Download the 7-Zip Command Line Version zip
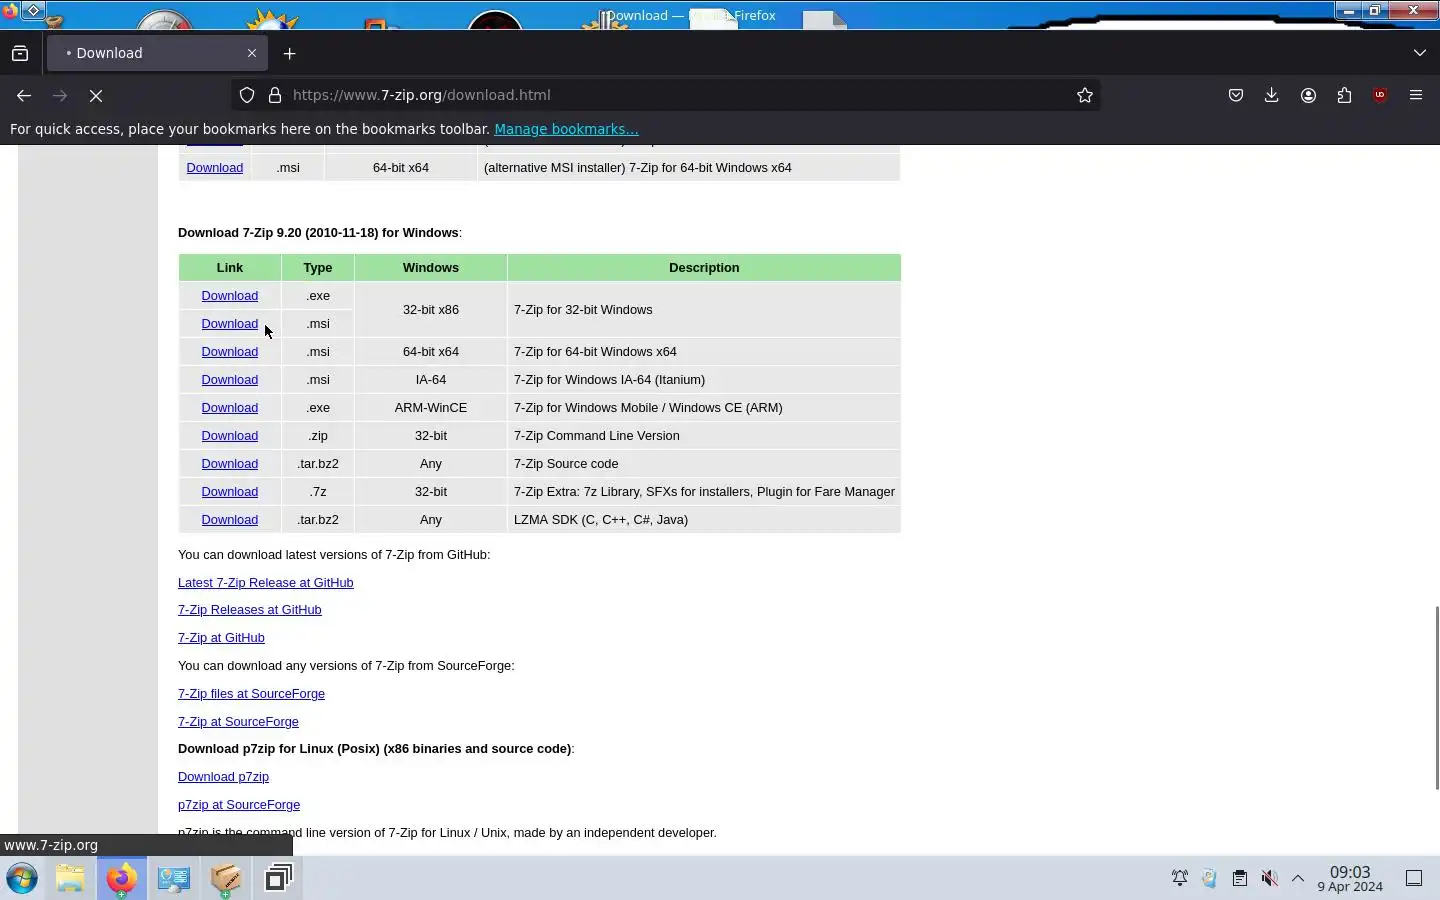Image resolution: width=1440 pixels, height=900 pixels. tap(230, 435)
